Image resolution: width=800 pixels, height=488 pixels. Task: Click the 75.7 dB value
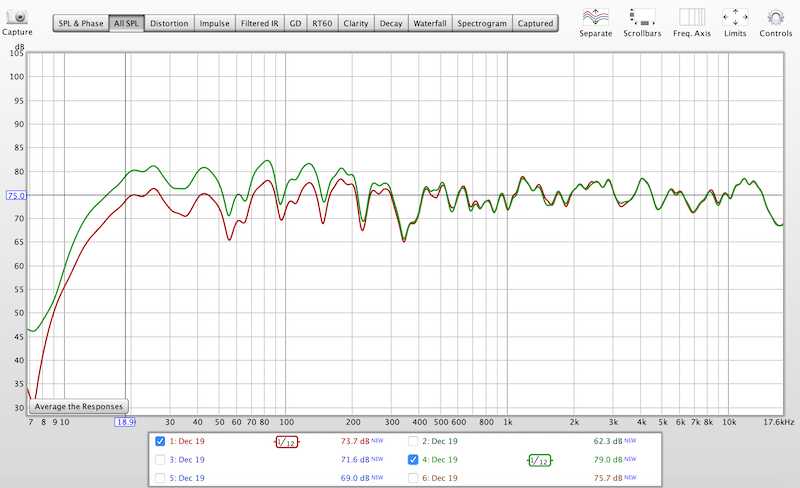(x=608, y=478)
